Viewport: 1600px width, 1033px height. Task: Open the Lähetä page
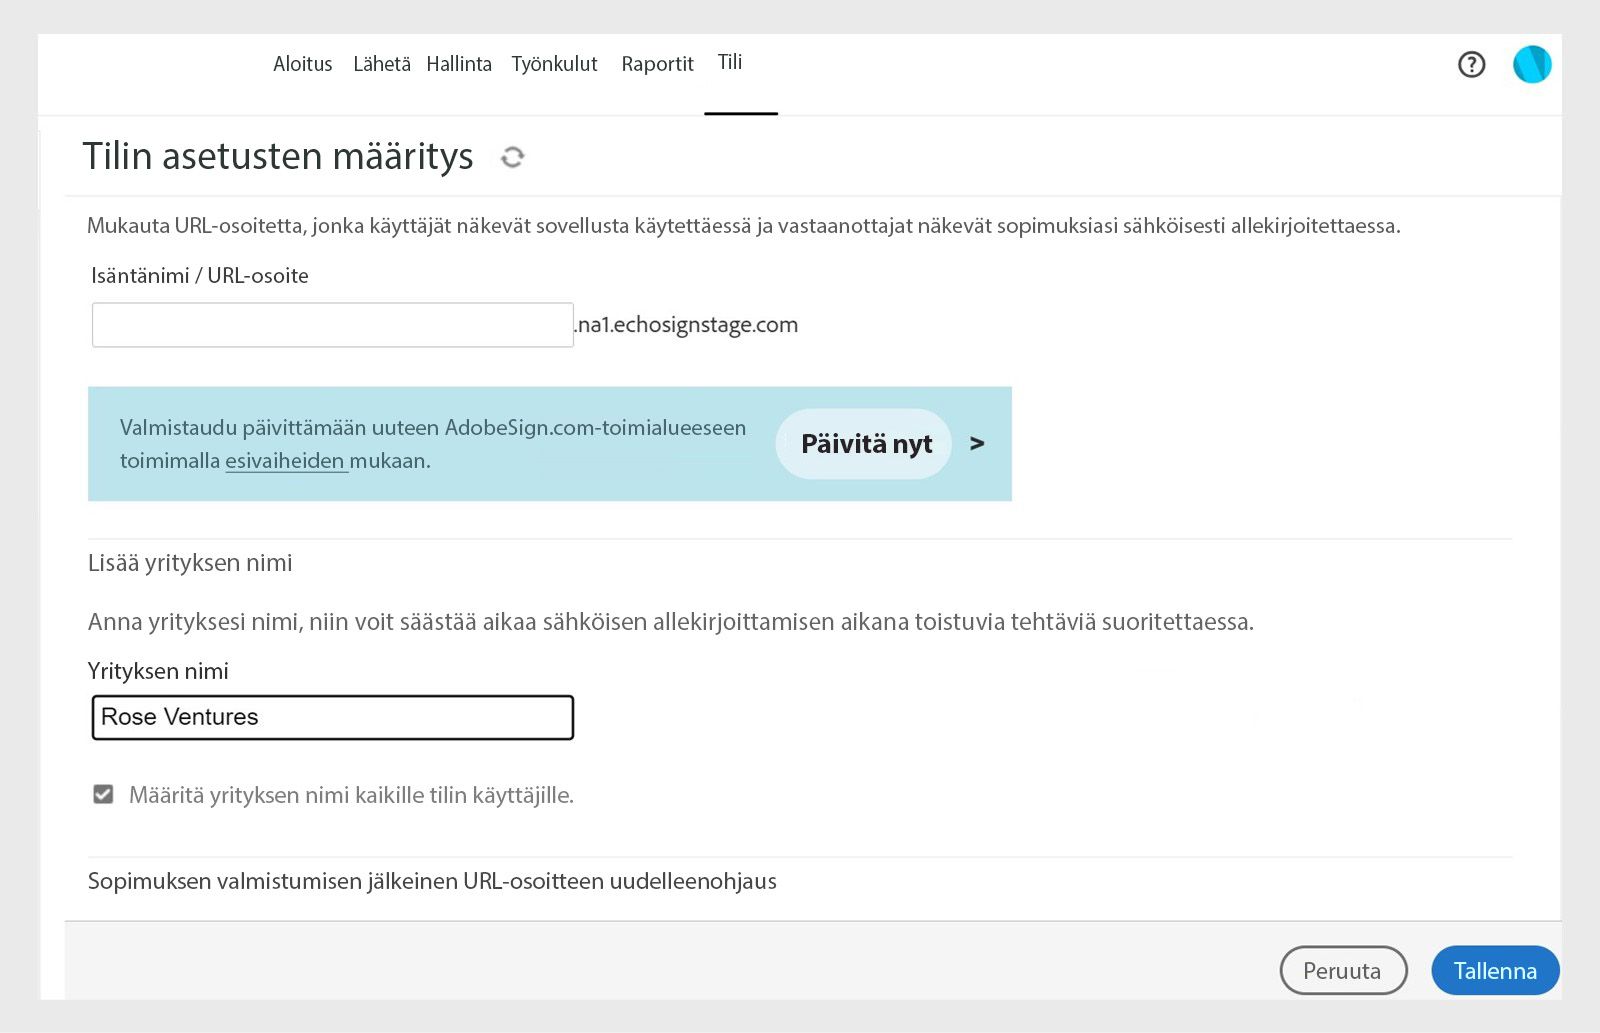381,64
